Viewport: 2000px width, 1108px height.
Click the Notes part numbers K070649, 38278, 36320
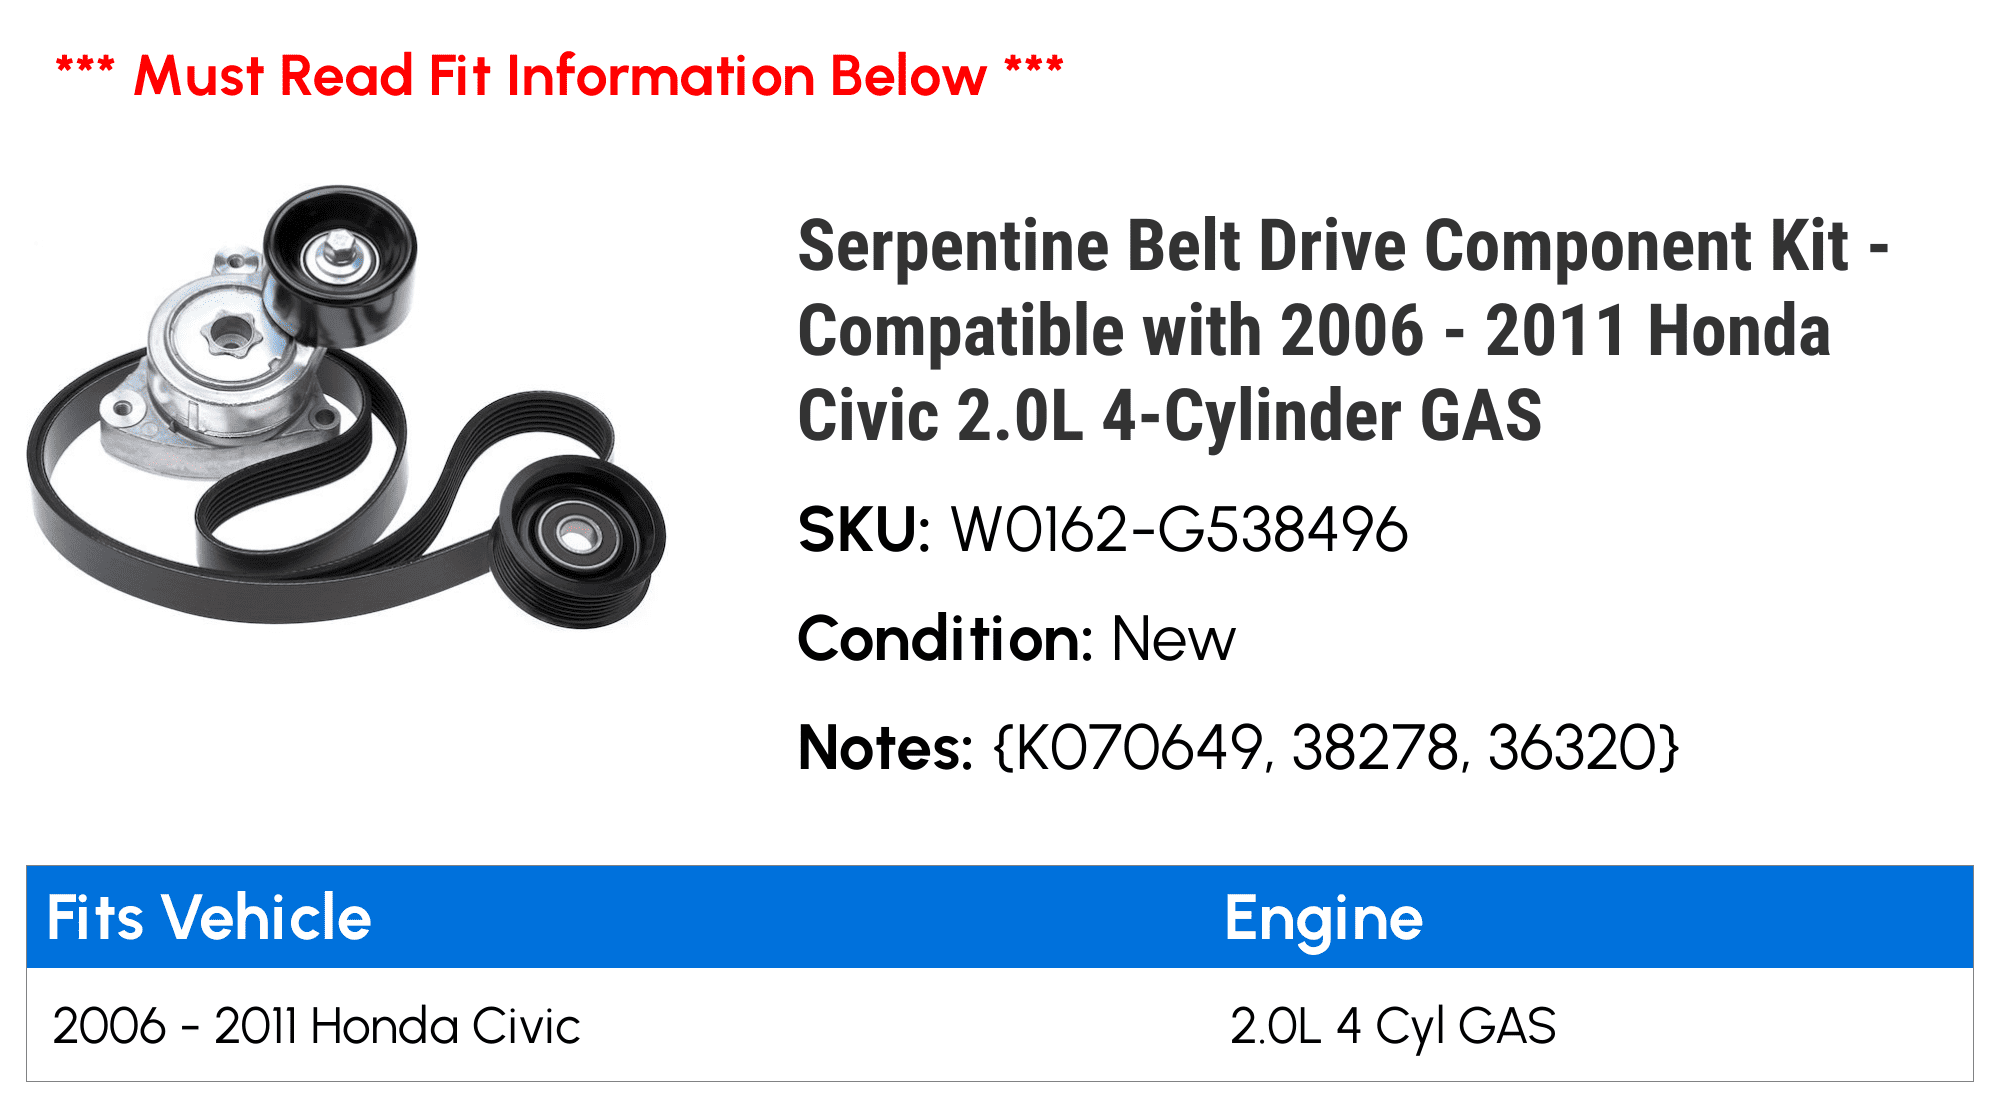click(x=1335, y=748)
